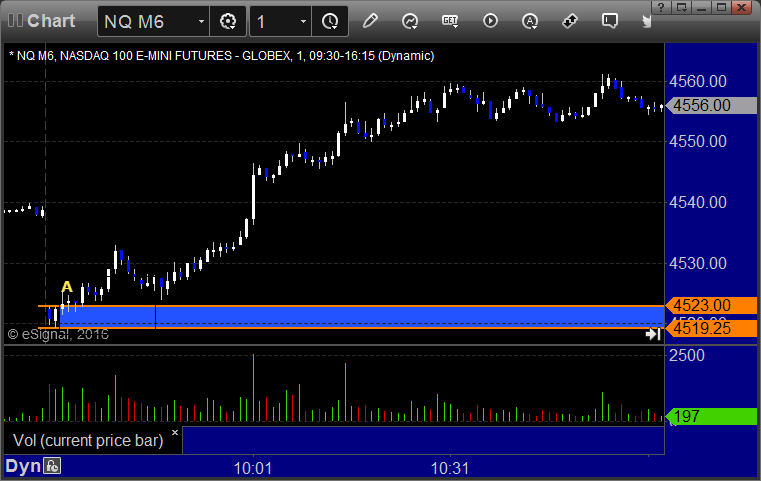Open the circled A alerts icon menu
The height and width of the screenshot is (481, 761).
click(530, 21)
